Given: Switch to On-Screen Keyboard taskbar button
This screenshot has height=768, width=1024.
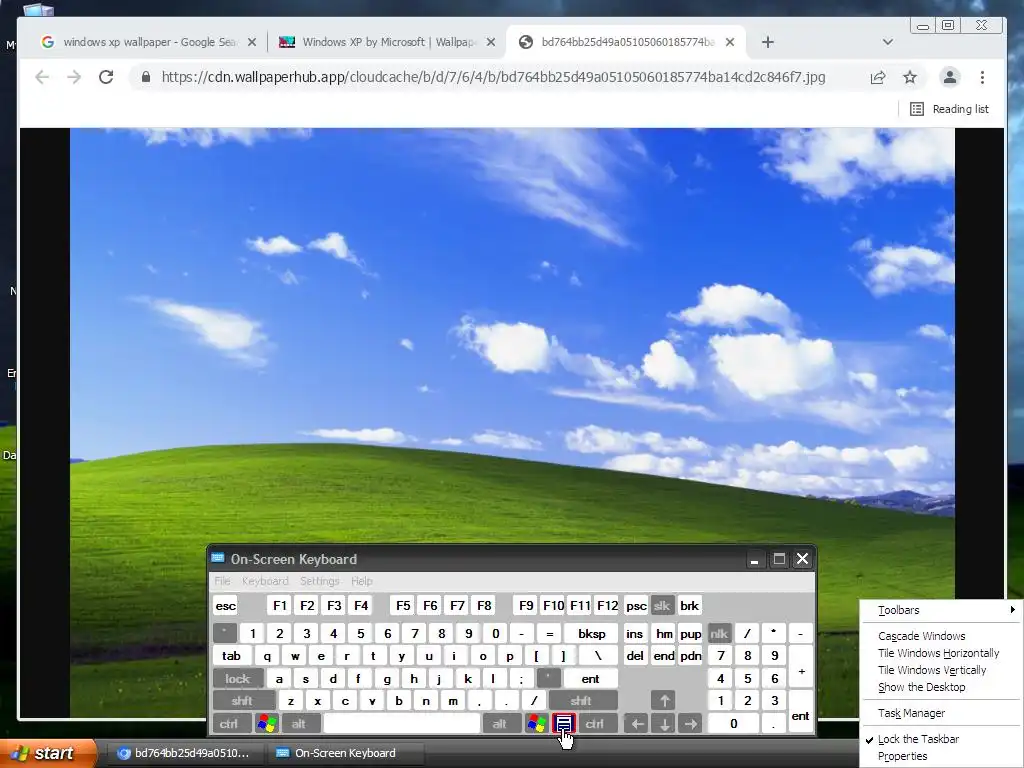Looking at the screenshot, I should pos(346,753).
